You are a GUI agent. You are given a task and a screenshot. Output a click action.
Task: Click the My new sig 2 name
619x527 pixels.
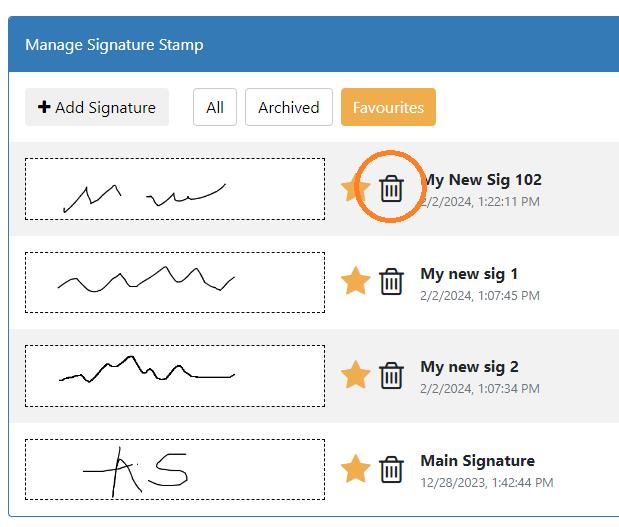(x=469, y=367)
